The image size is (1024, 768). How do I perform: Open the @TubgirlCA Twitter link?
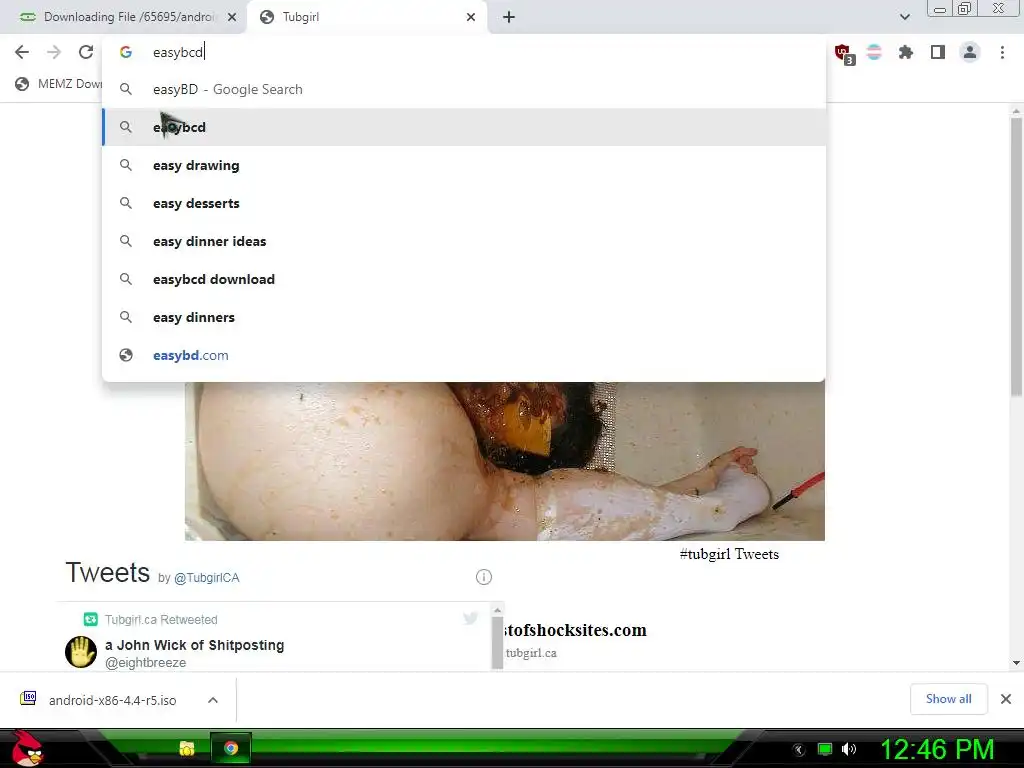pyautogui.click(x=206, y=578)
